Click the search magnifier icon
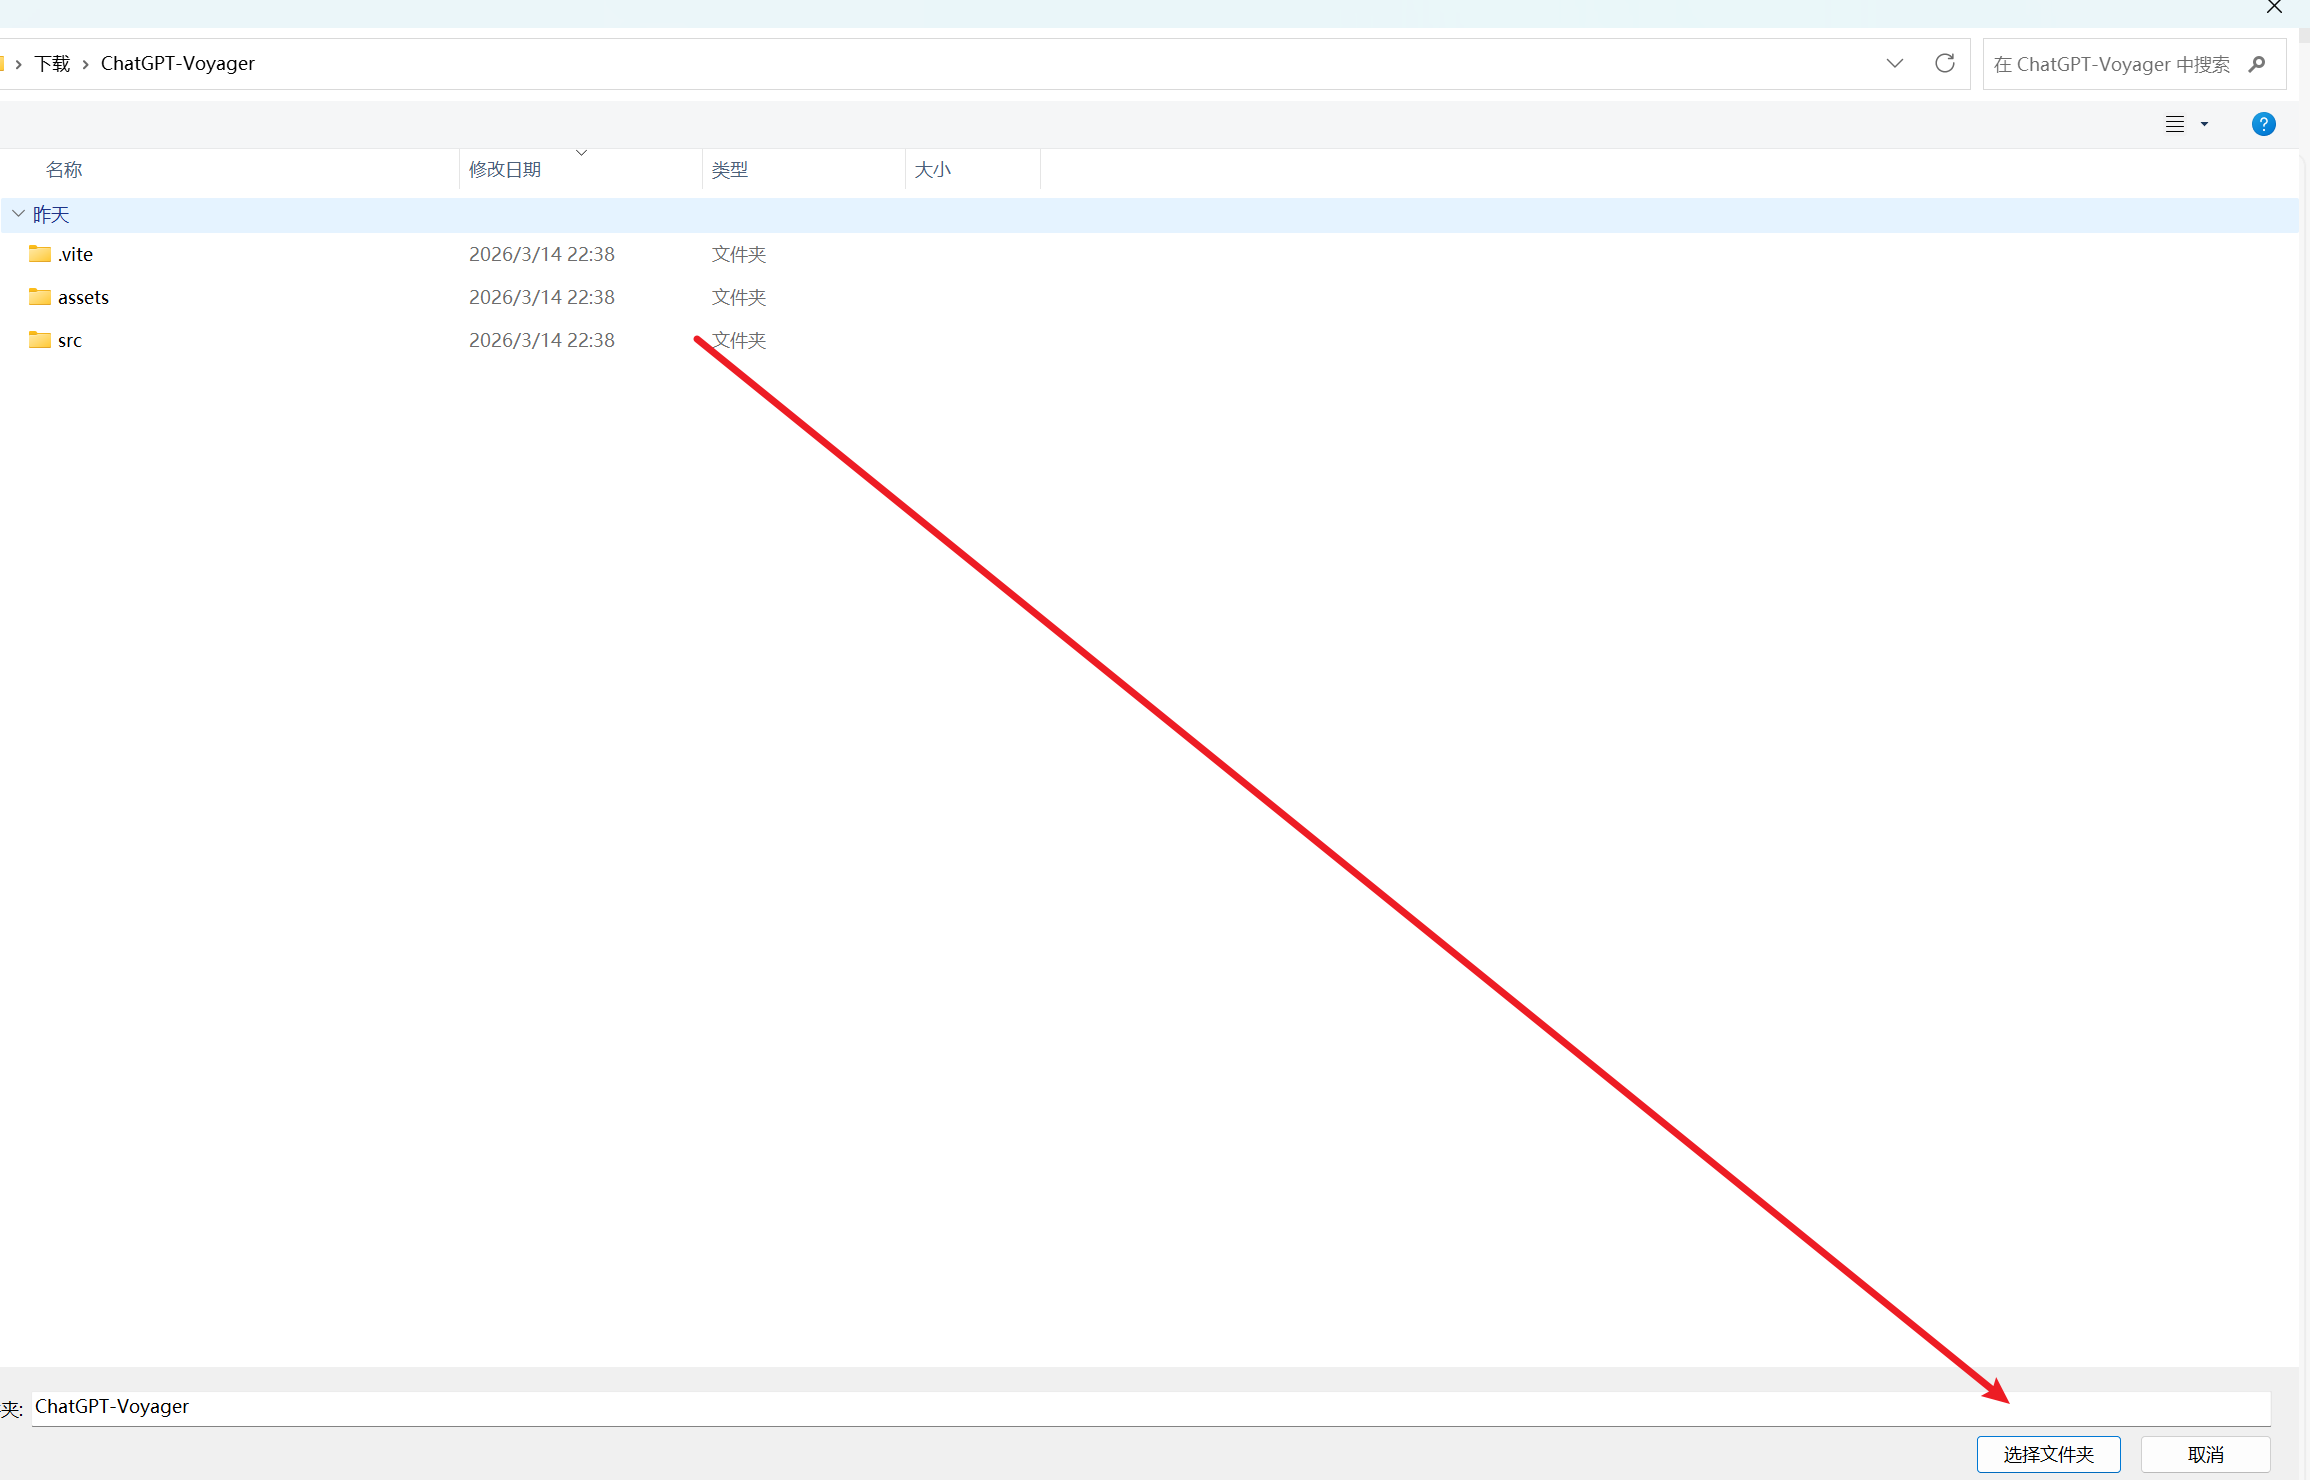Screen dimensions: 2310x1480 coord(2257,64)
